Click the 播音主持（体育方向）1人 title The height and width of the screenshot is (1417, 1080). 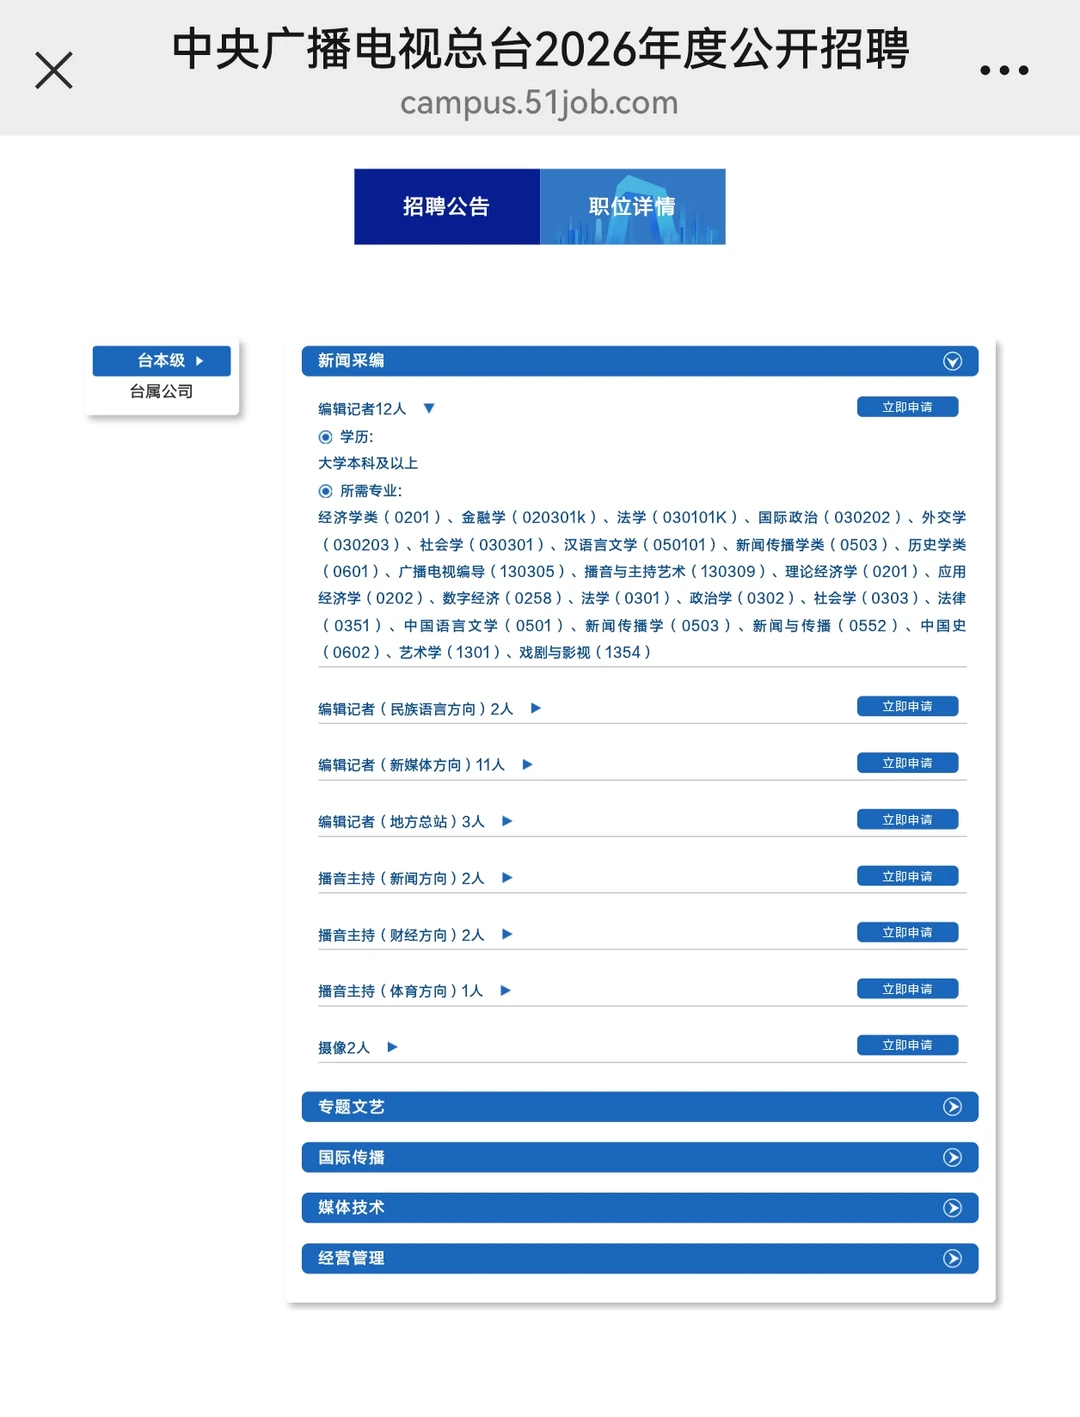(400, 991)
